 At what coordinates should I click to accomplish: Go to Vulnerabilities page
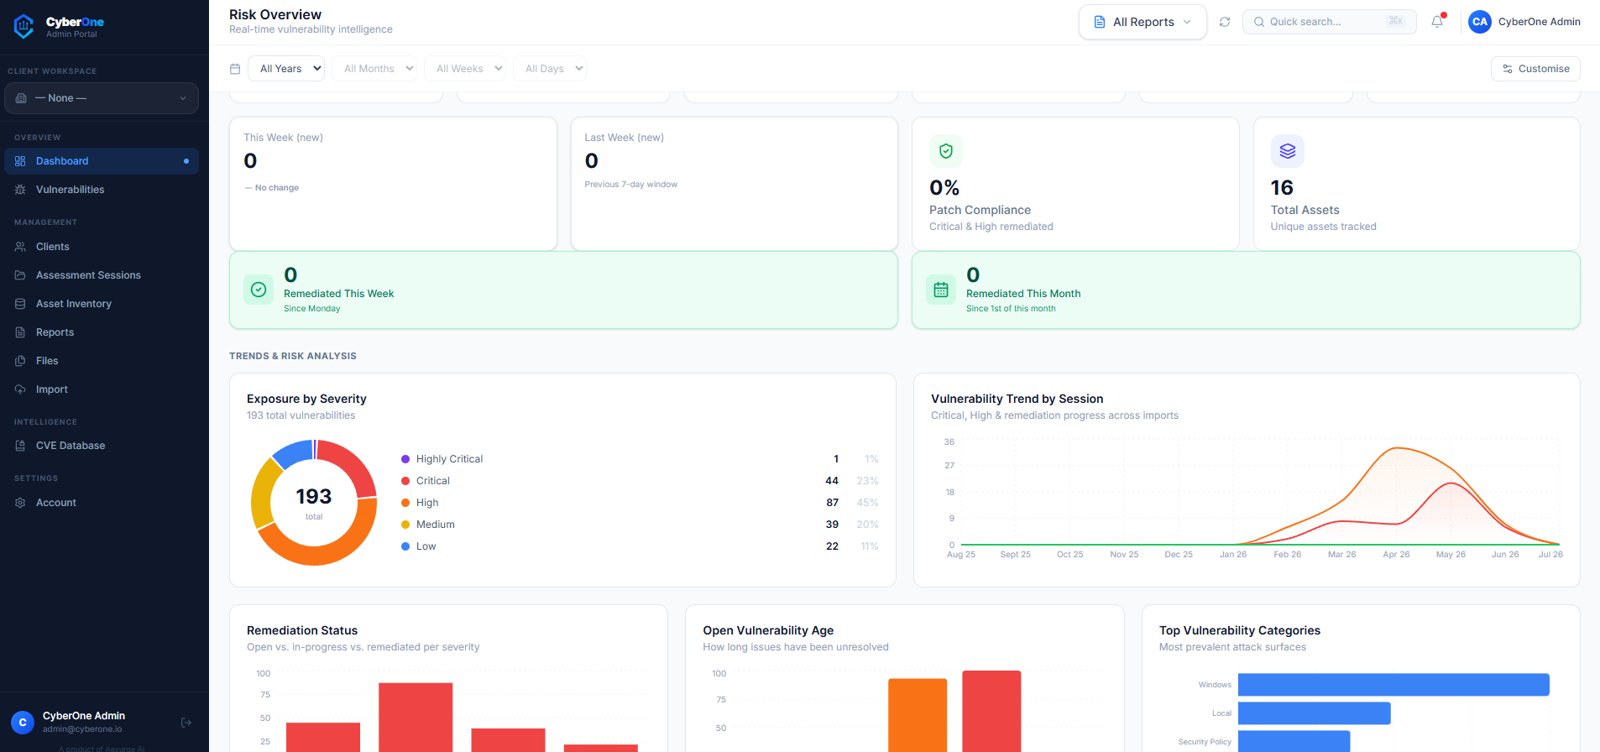(101, 189)
